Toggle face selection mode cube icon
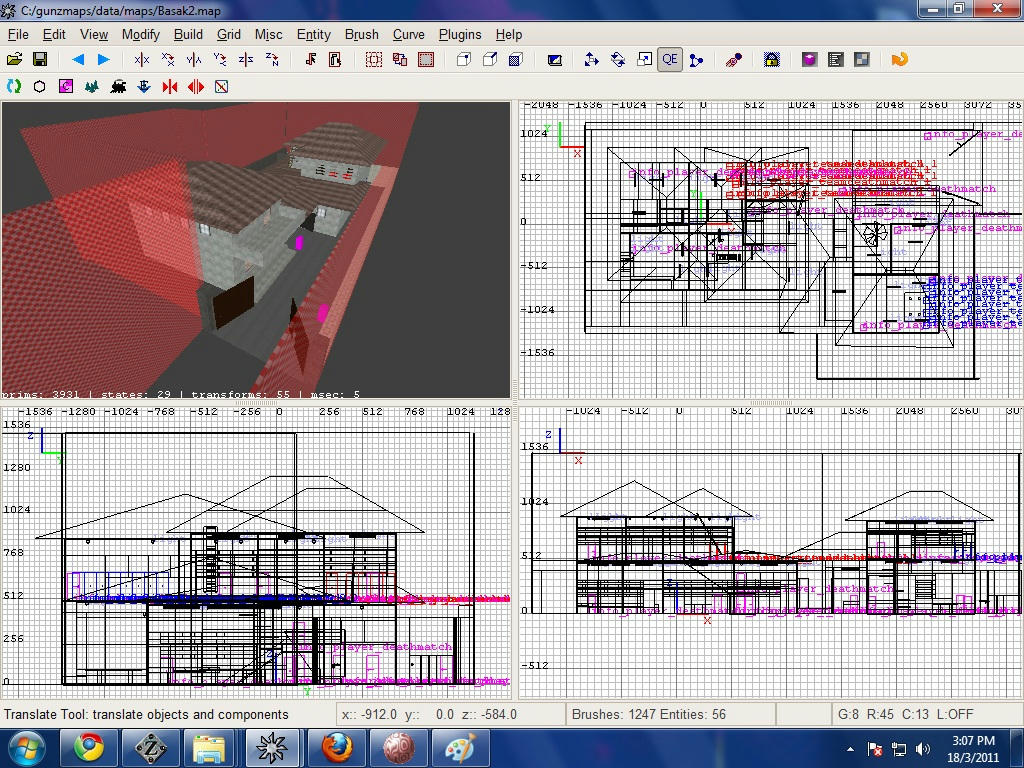Viewport: 1024px width, 768px height. [516, 60]
